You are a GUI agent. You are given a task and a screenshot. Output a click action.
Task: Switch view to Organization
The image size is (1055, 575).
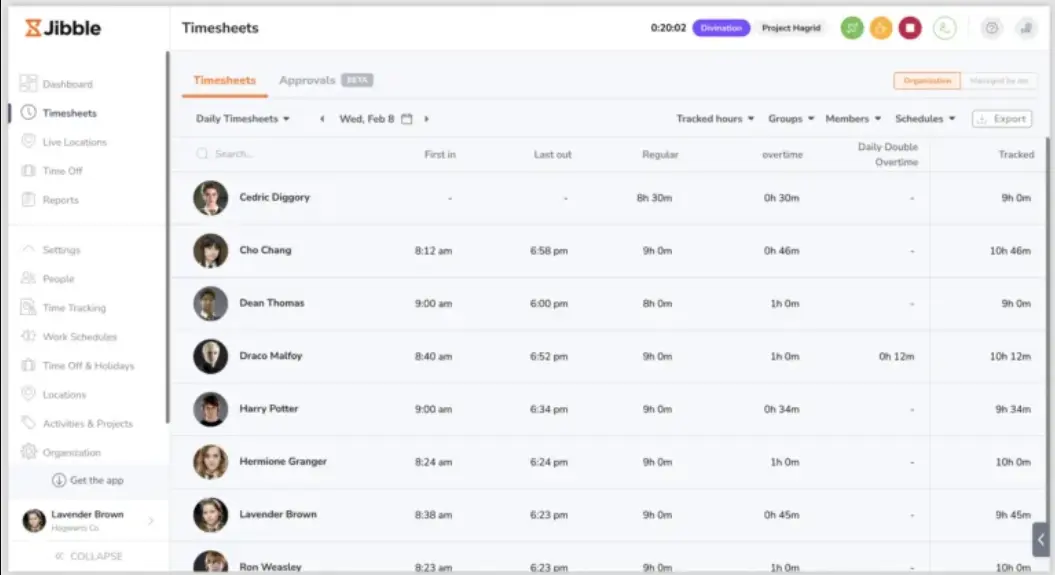926,81
